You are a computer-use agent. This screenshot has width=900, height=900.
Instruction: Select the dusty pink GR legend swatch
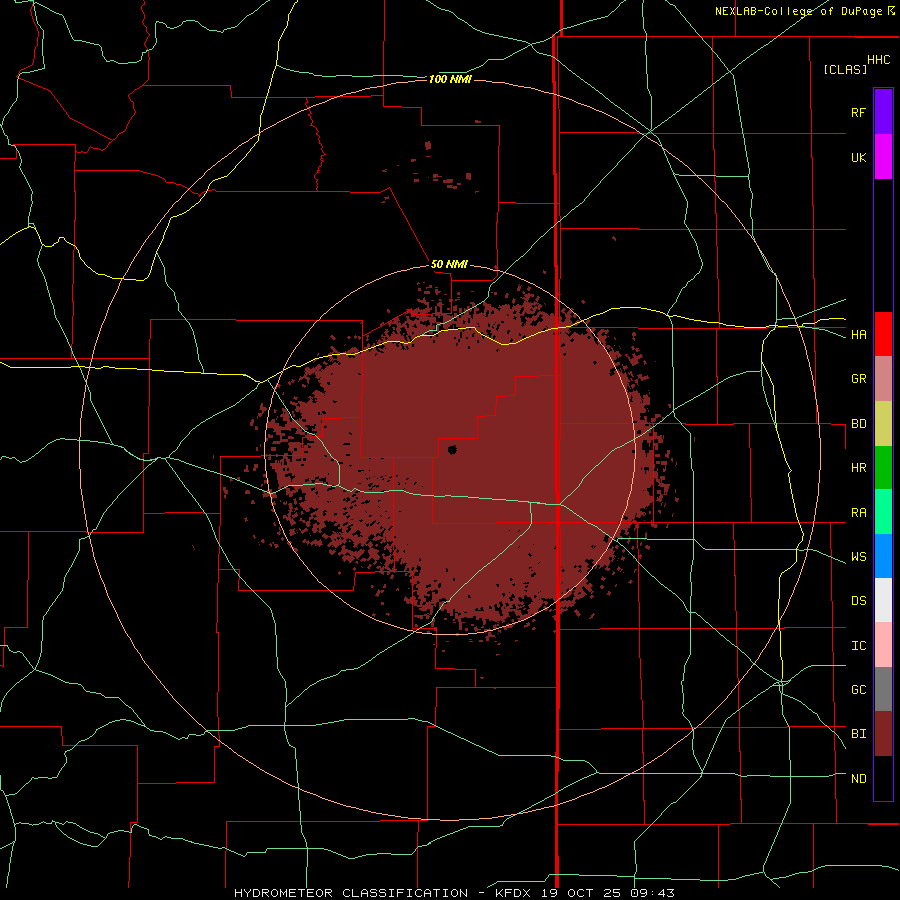click(x=883, y=379)
